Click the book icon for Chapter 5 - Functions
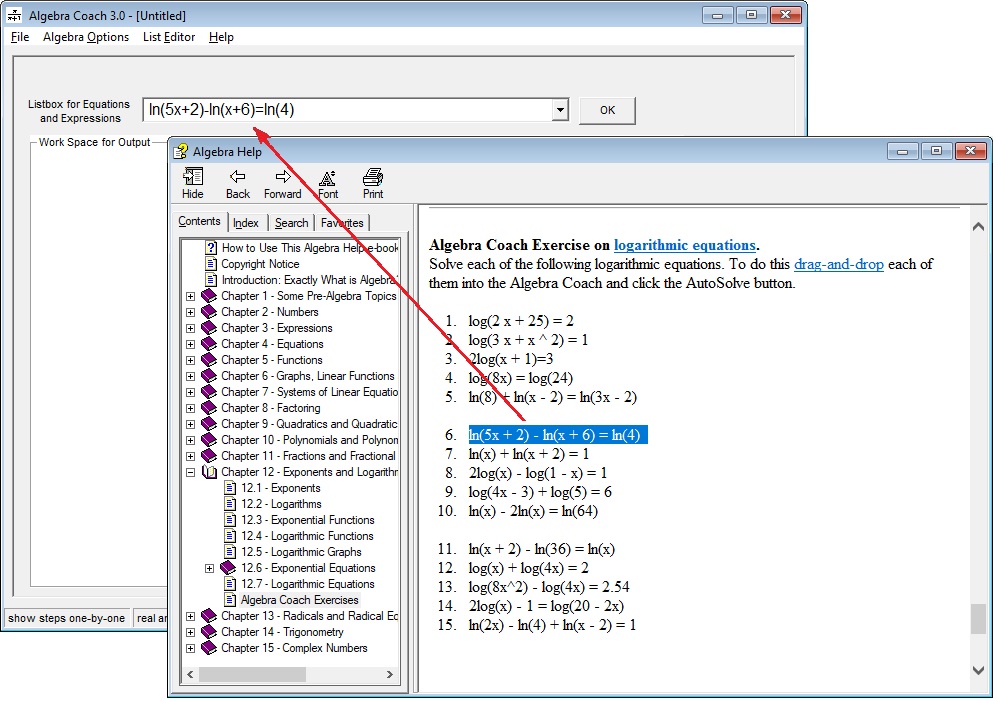 [x=209, y=360]
